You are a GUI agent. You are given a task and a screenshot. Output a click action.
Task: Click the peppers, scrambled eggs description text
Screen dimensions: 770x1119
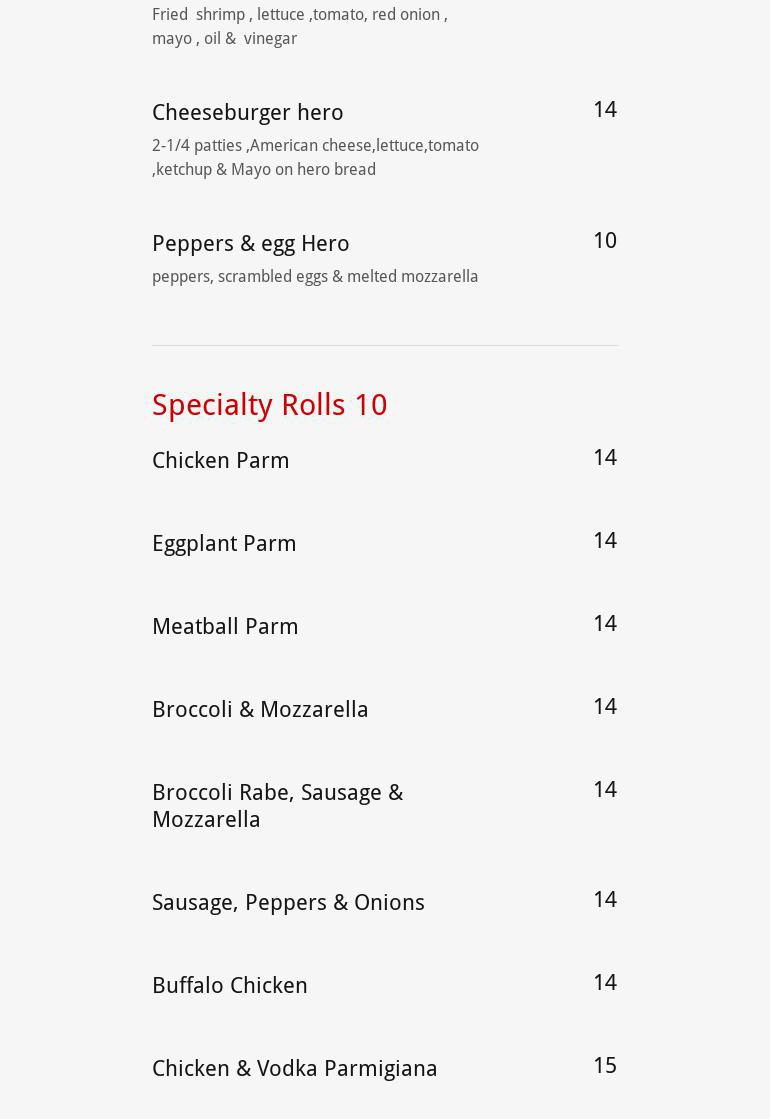pyautogui.click(x=314, y=276)
